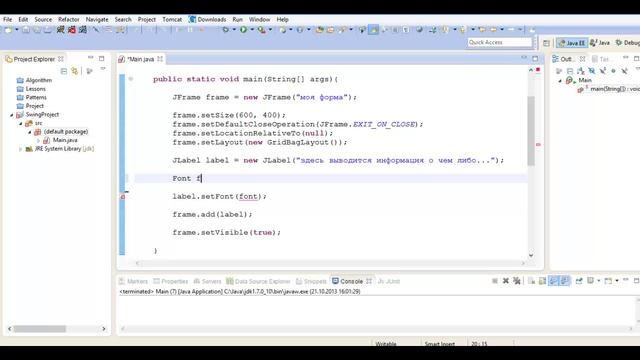This screenshot has width=640, height=360.
Task: Open the Run Last Tool dropdown arrow
Action: point(270,29)
